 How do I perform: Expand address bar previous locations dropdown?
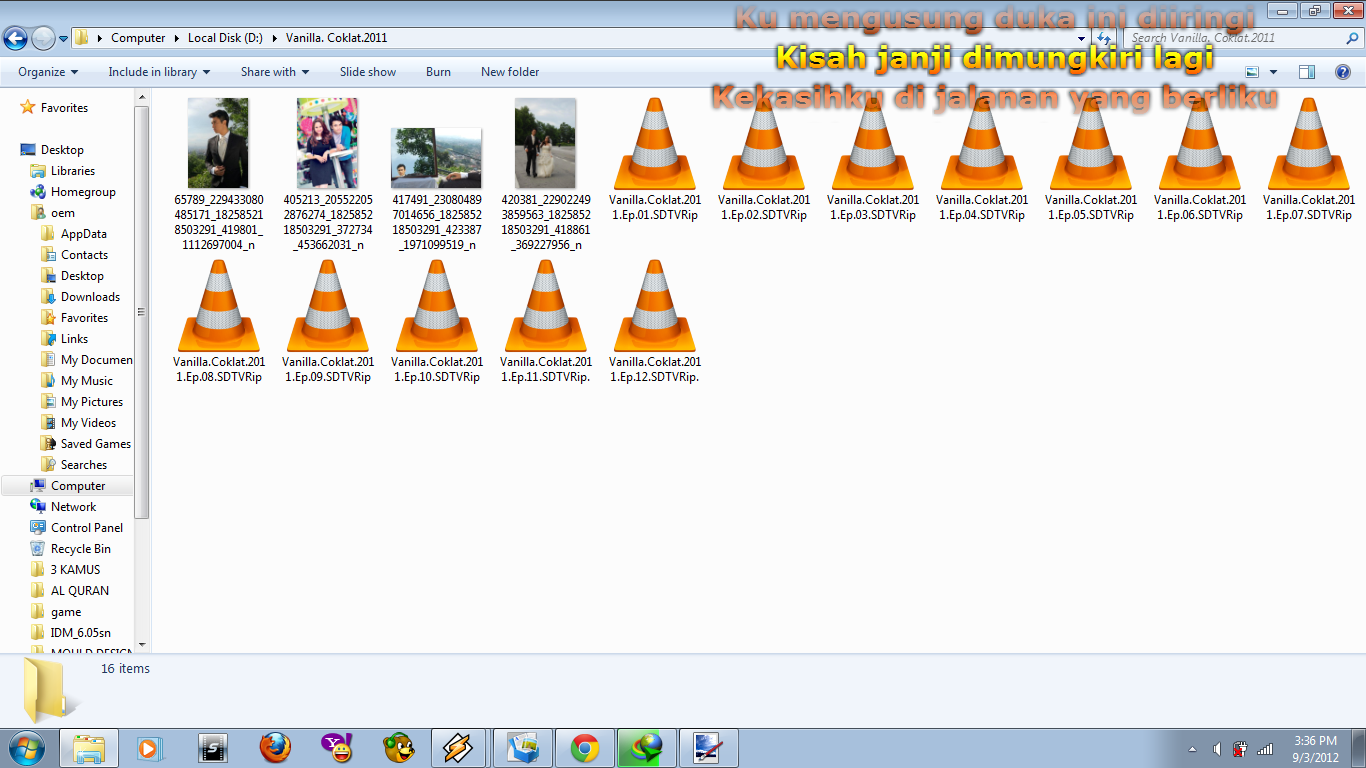tap(1082, 38)
